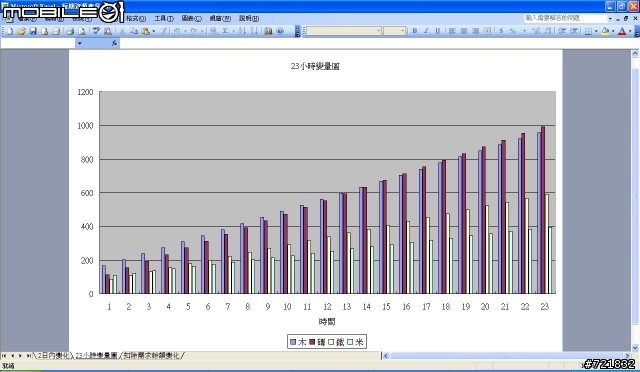The height and width of the screenshot is (372, 640).
Task: Click the Redo arrow icon
Action: click(194, 31)
